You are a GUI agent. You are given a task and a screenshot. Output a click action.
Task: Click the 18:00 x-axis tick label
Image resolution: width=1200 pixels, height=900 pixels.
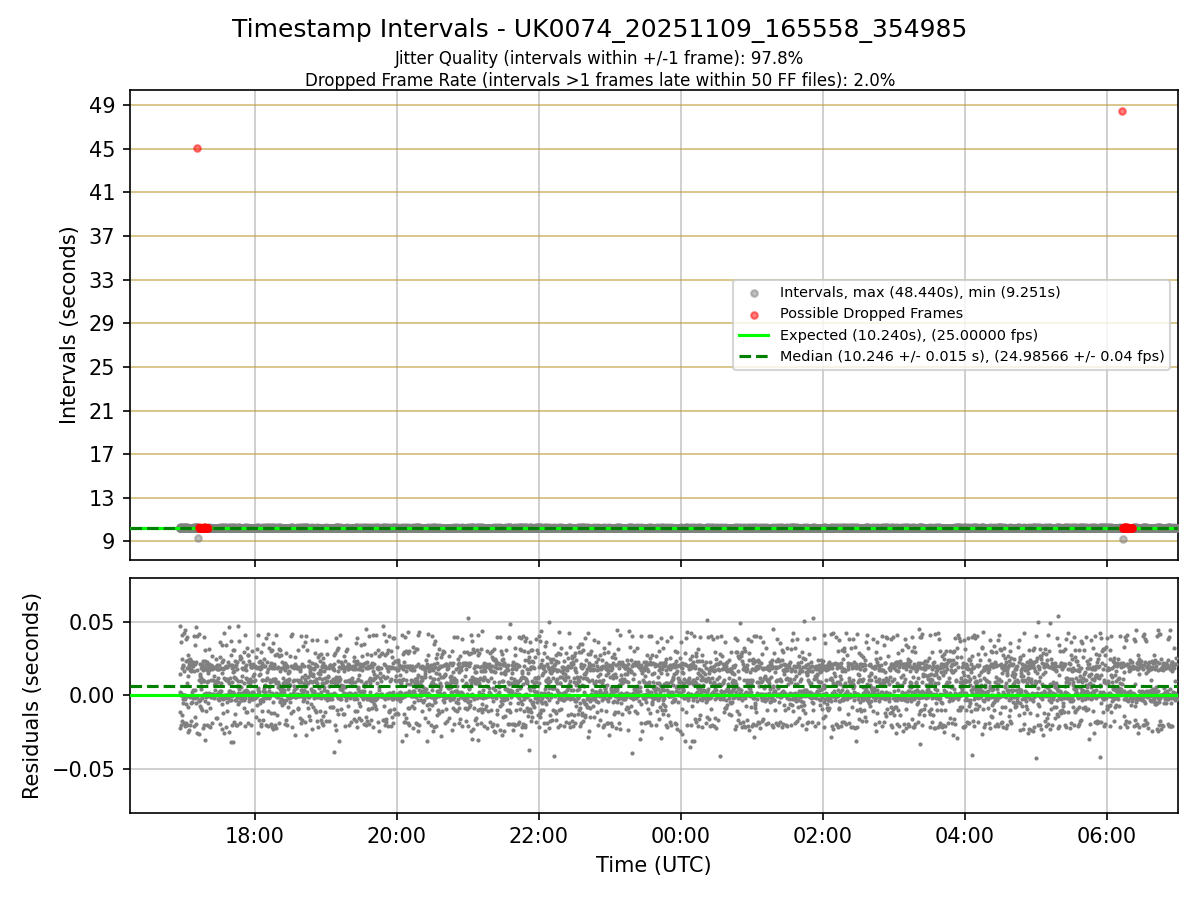255,836
